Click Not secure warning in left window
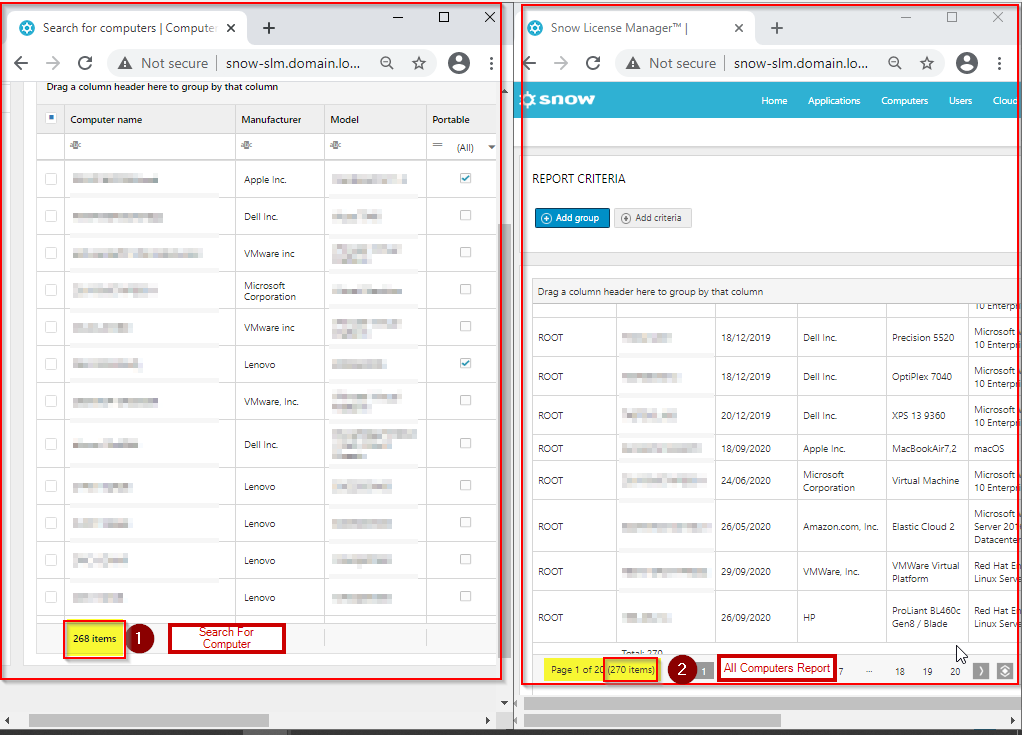This screenshot has width=1022, height=735. (163, 63)
